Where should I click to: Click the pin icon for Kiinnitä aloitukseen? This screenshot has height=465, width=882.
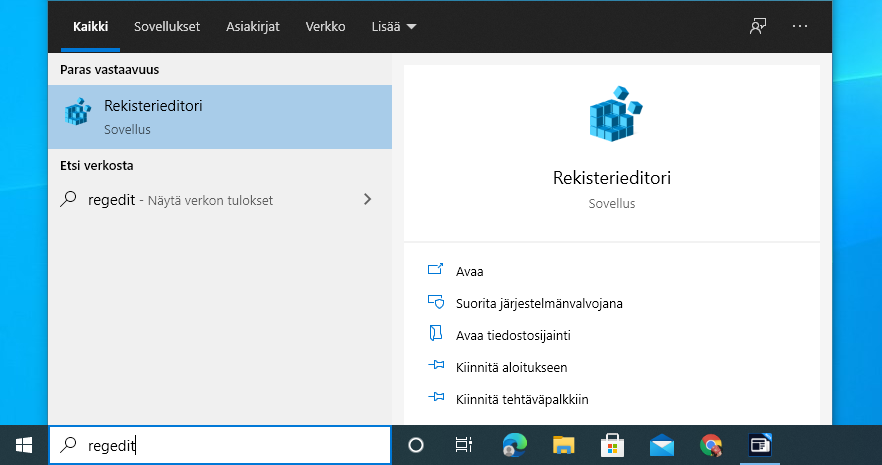coord(436,365)
